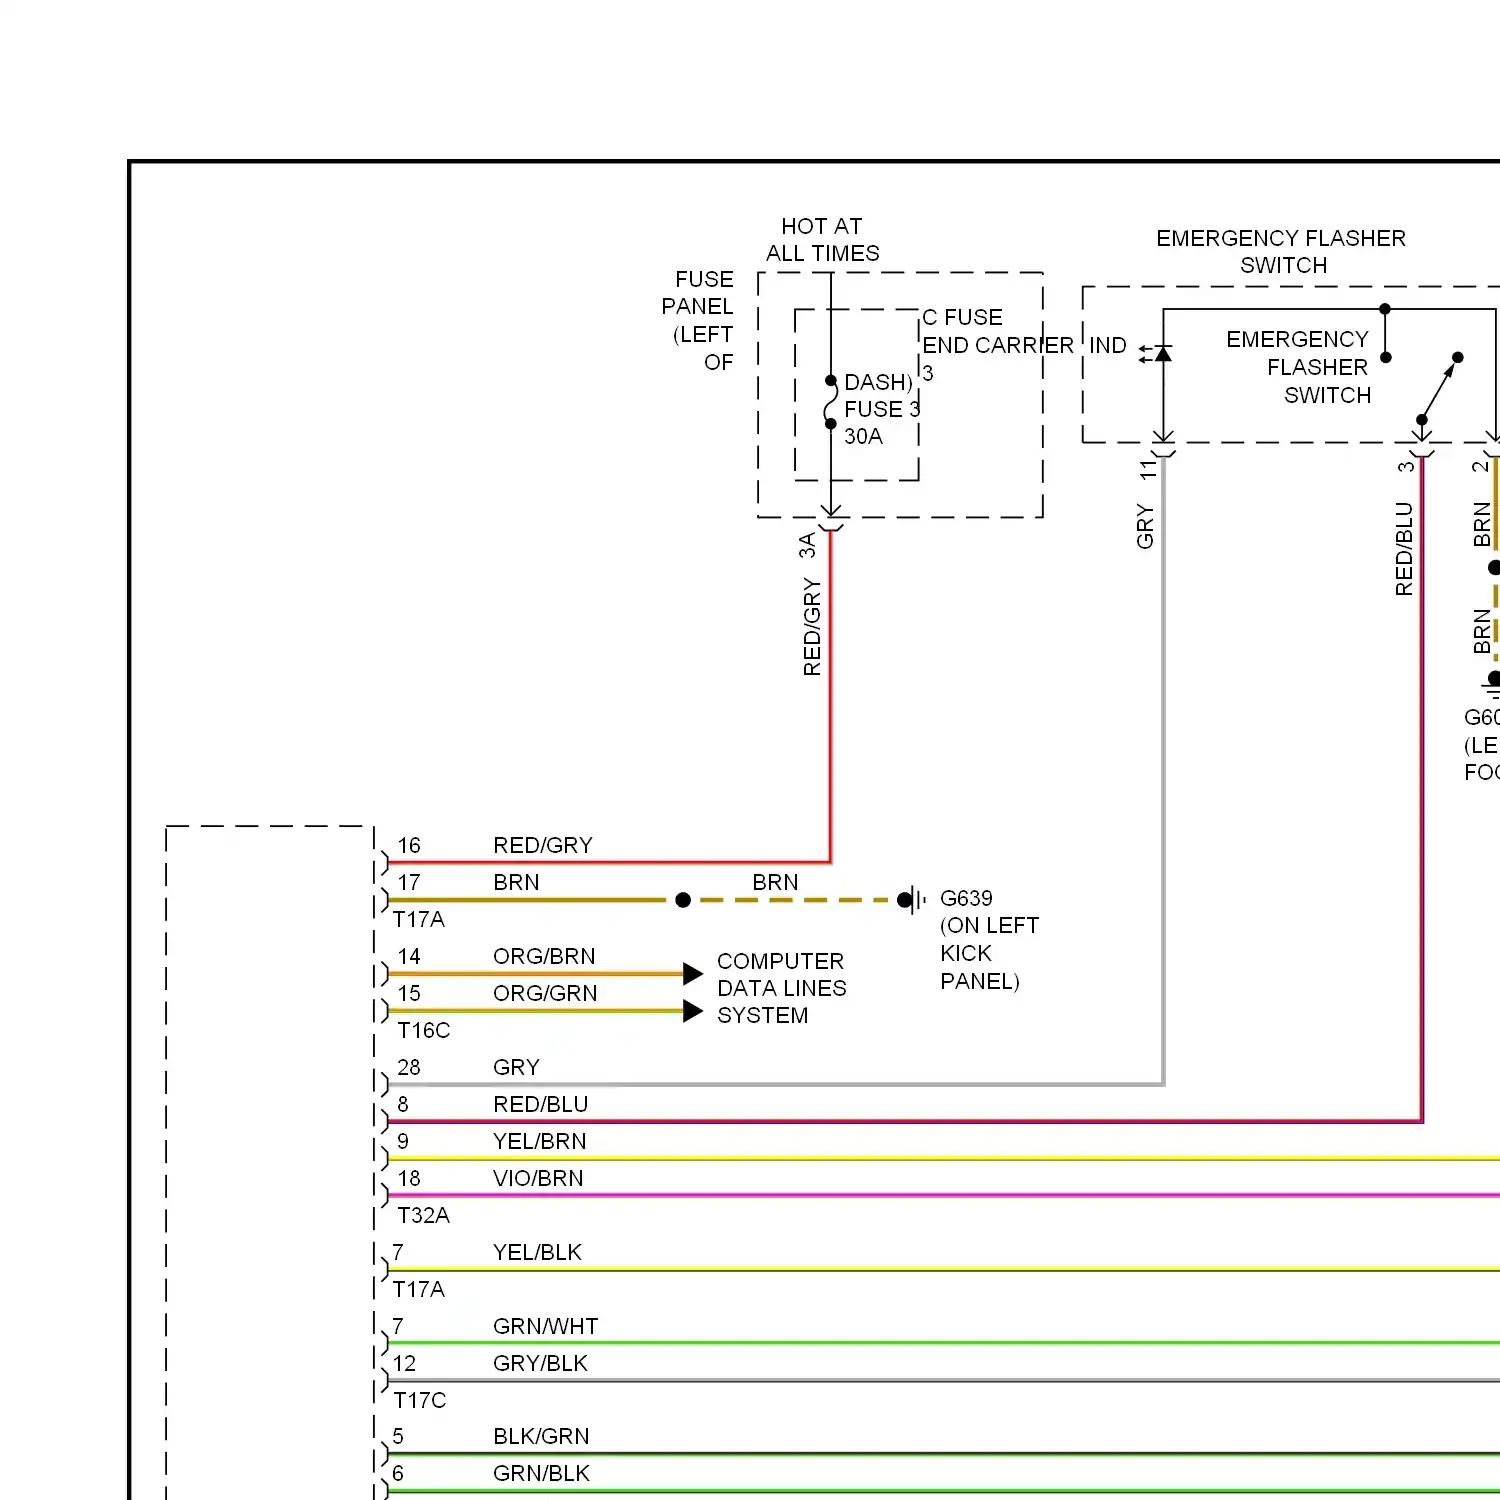1500x1500 pixels.
Task: Click the EMERGENCY FLASHER SWITCH label inside the dashed box
Action: point(1297,367)
